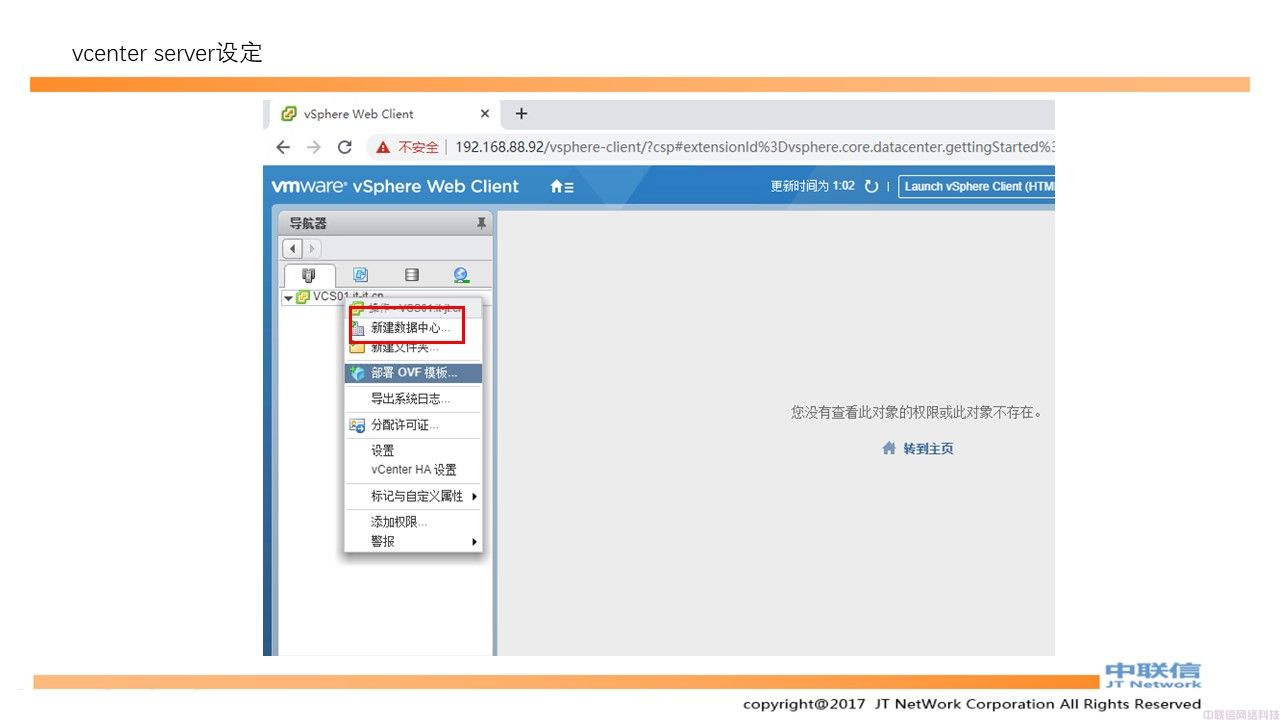Close the vSphere Web Client browser tab
This screenshot has width=1280, height=720.
click(x=485, y=114)
